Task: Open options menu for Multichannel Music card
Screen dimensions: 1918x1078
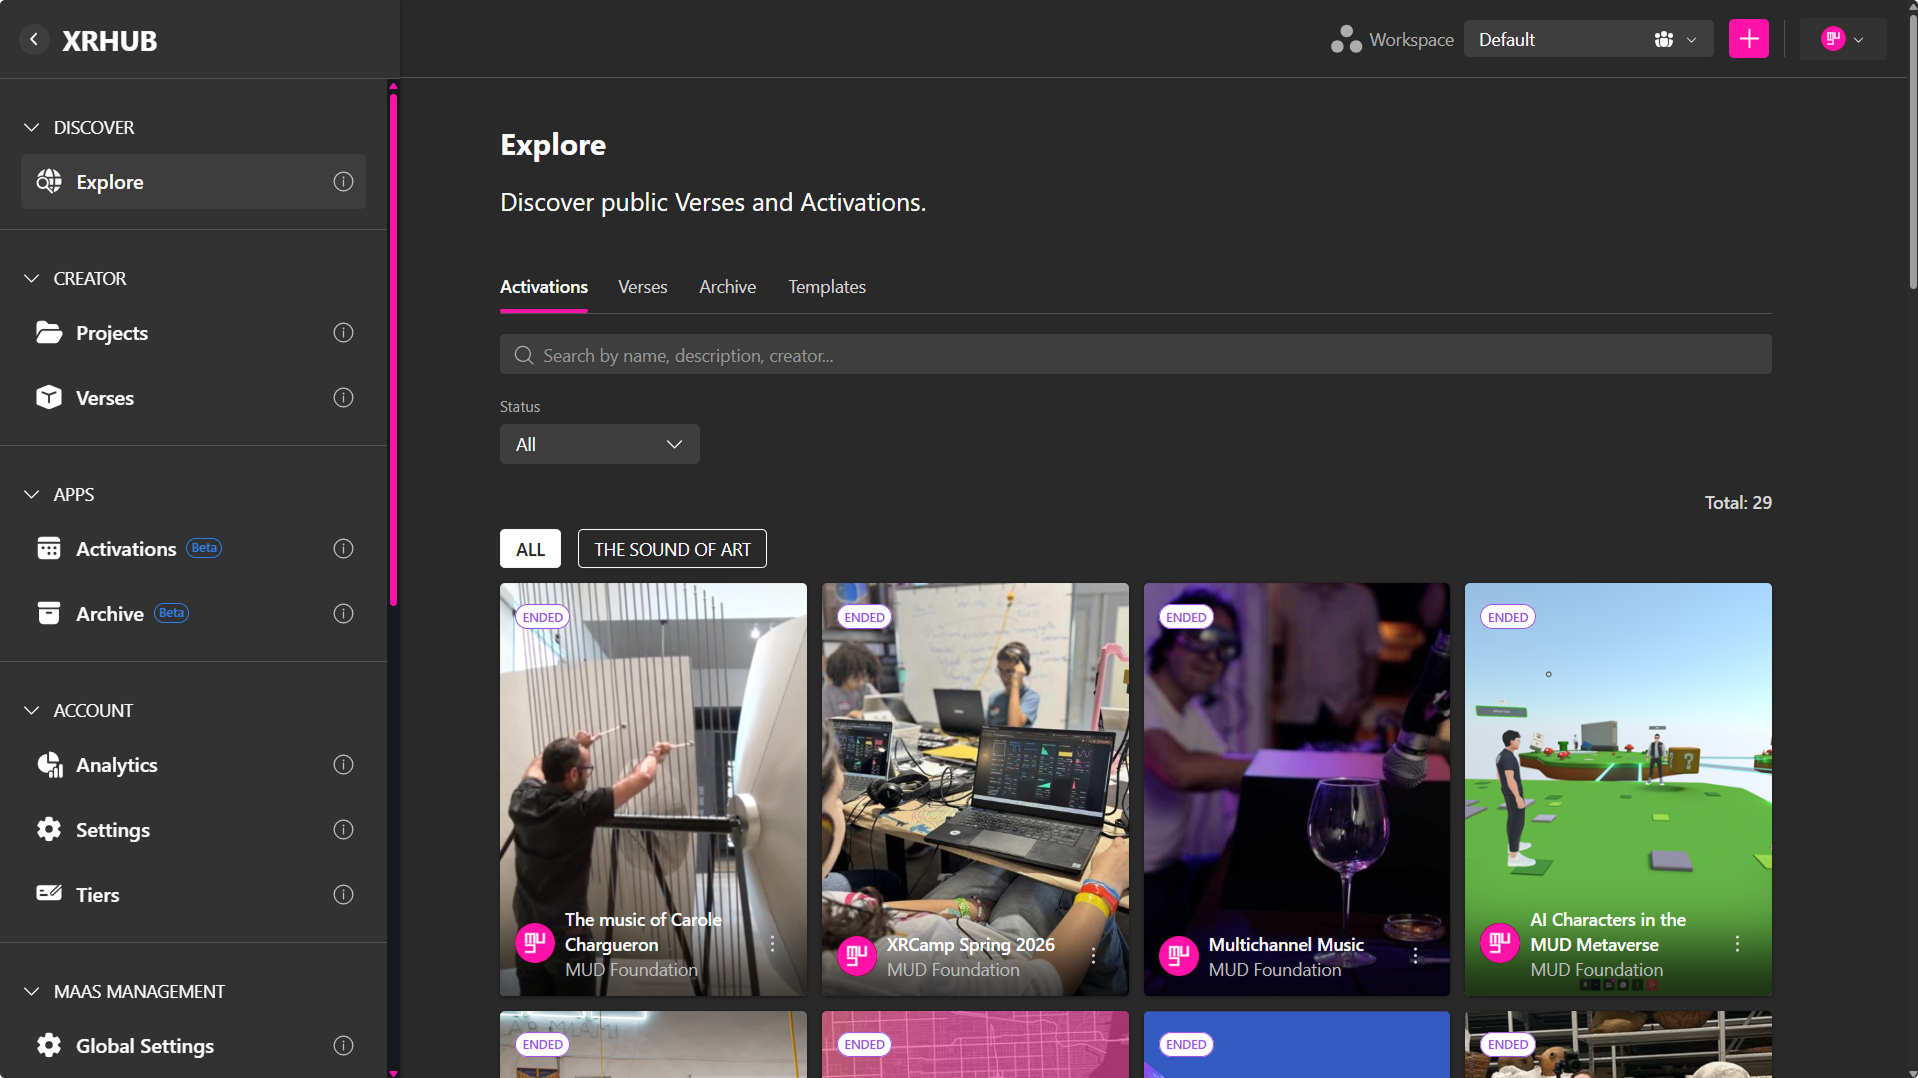Action: [x=1415, y=956]
